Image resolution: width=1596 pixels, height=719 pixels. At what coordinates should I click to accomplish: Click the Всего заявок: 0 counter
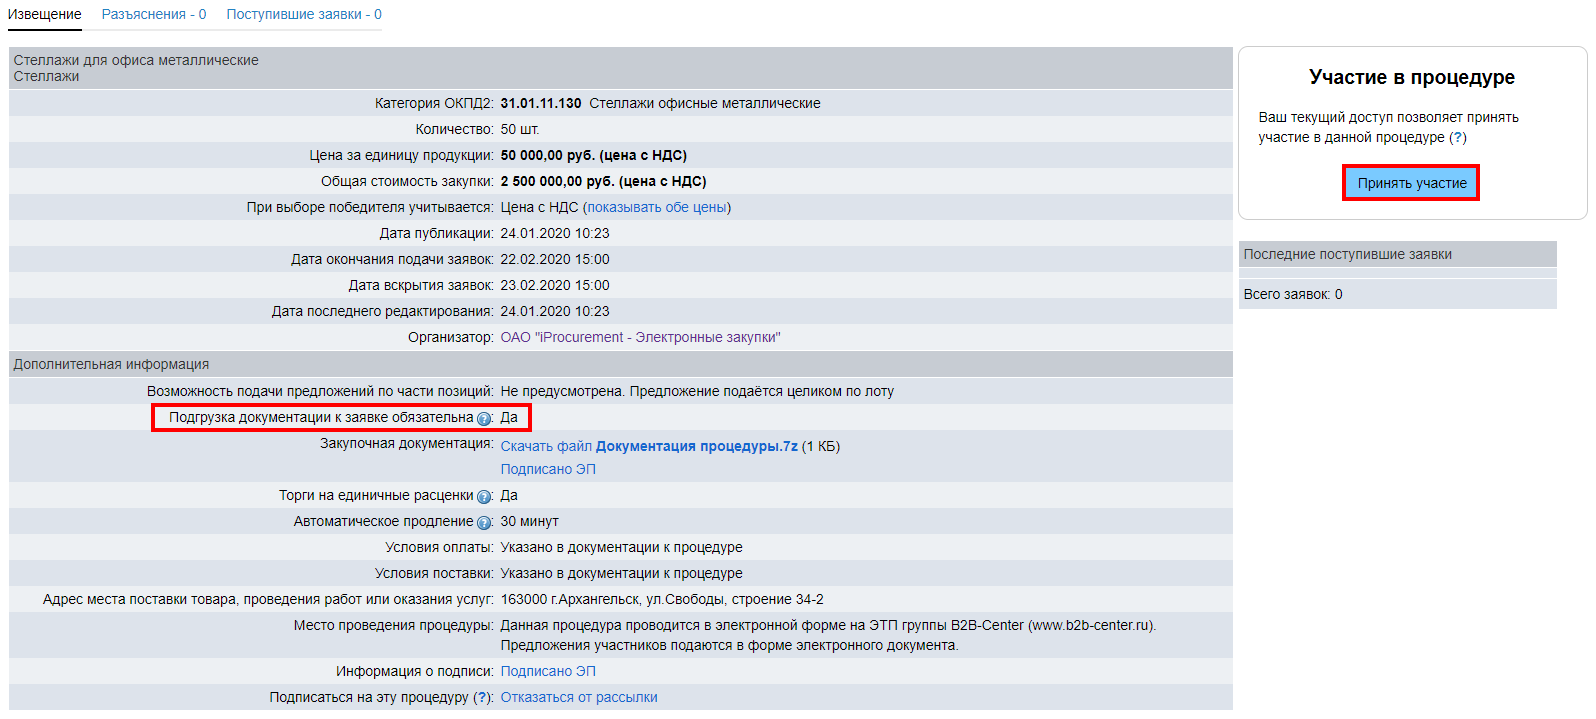[x=1293, y=295]
